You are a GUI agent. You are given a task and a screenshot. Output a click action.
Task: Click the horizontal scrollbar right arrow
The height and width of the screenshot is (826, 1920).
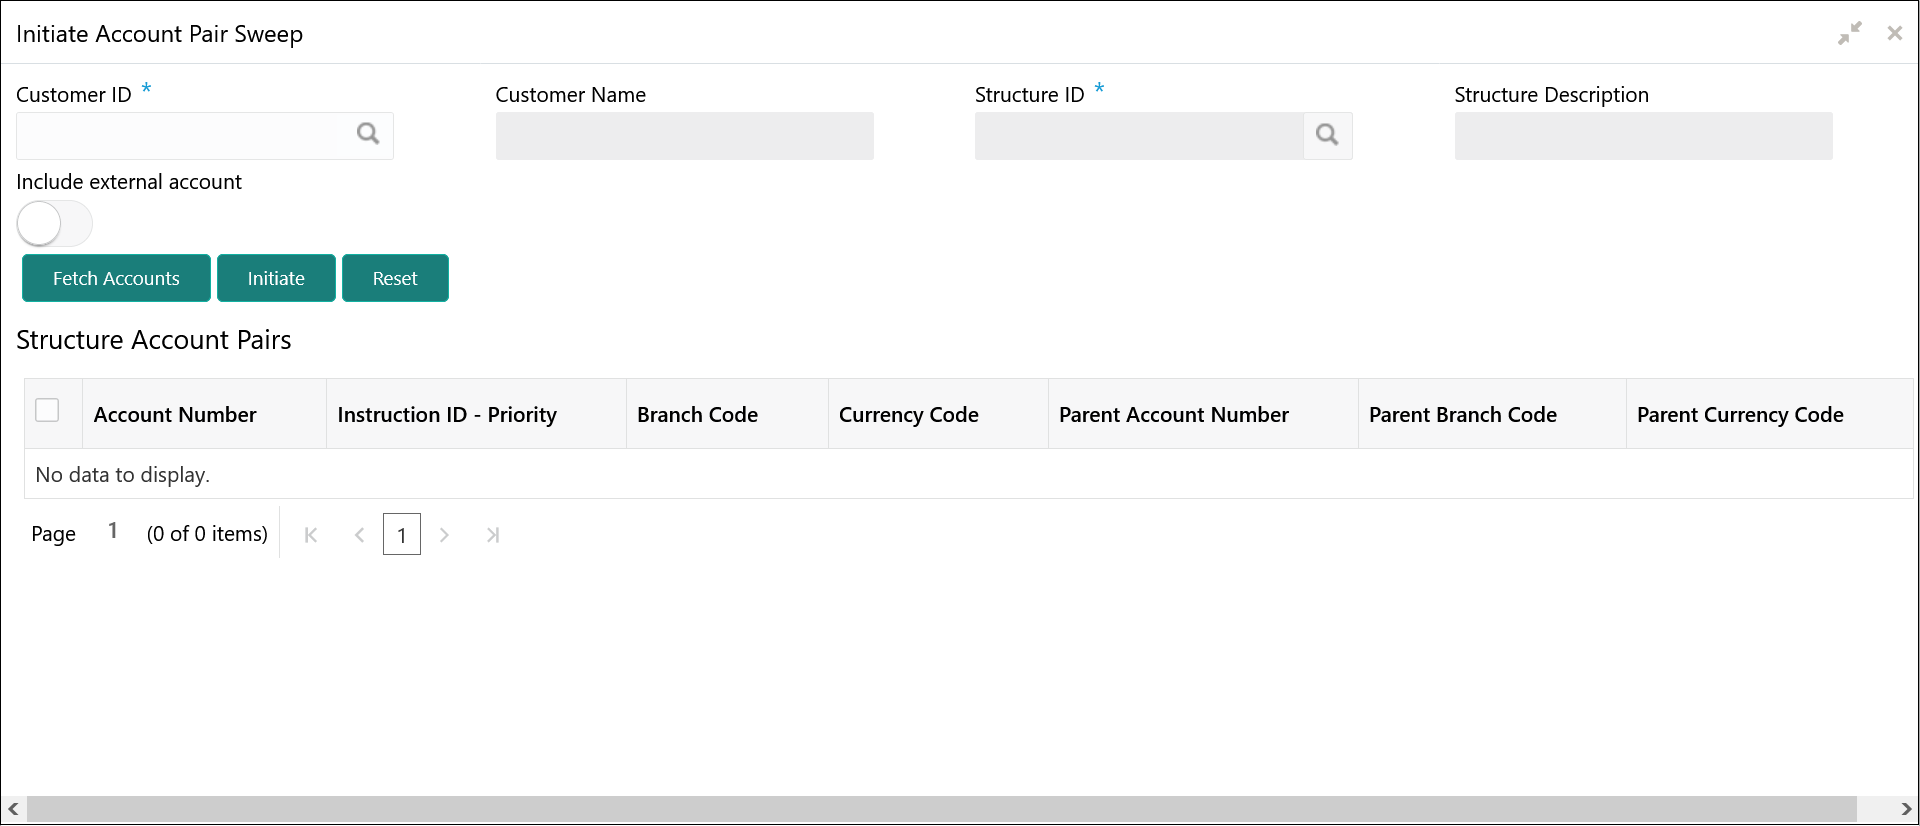point(1906,809)
